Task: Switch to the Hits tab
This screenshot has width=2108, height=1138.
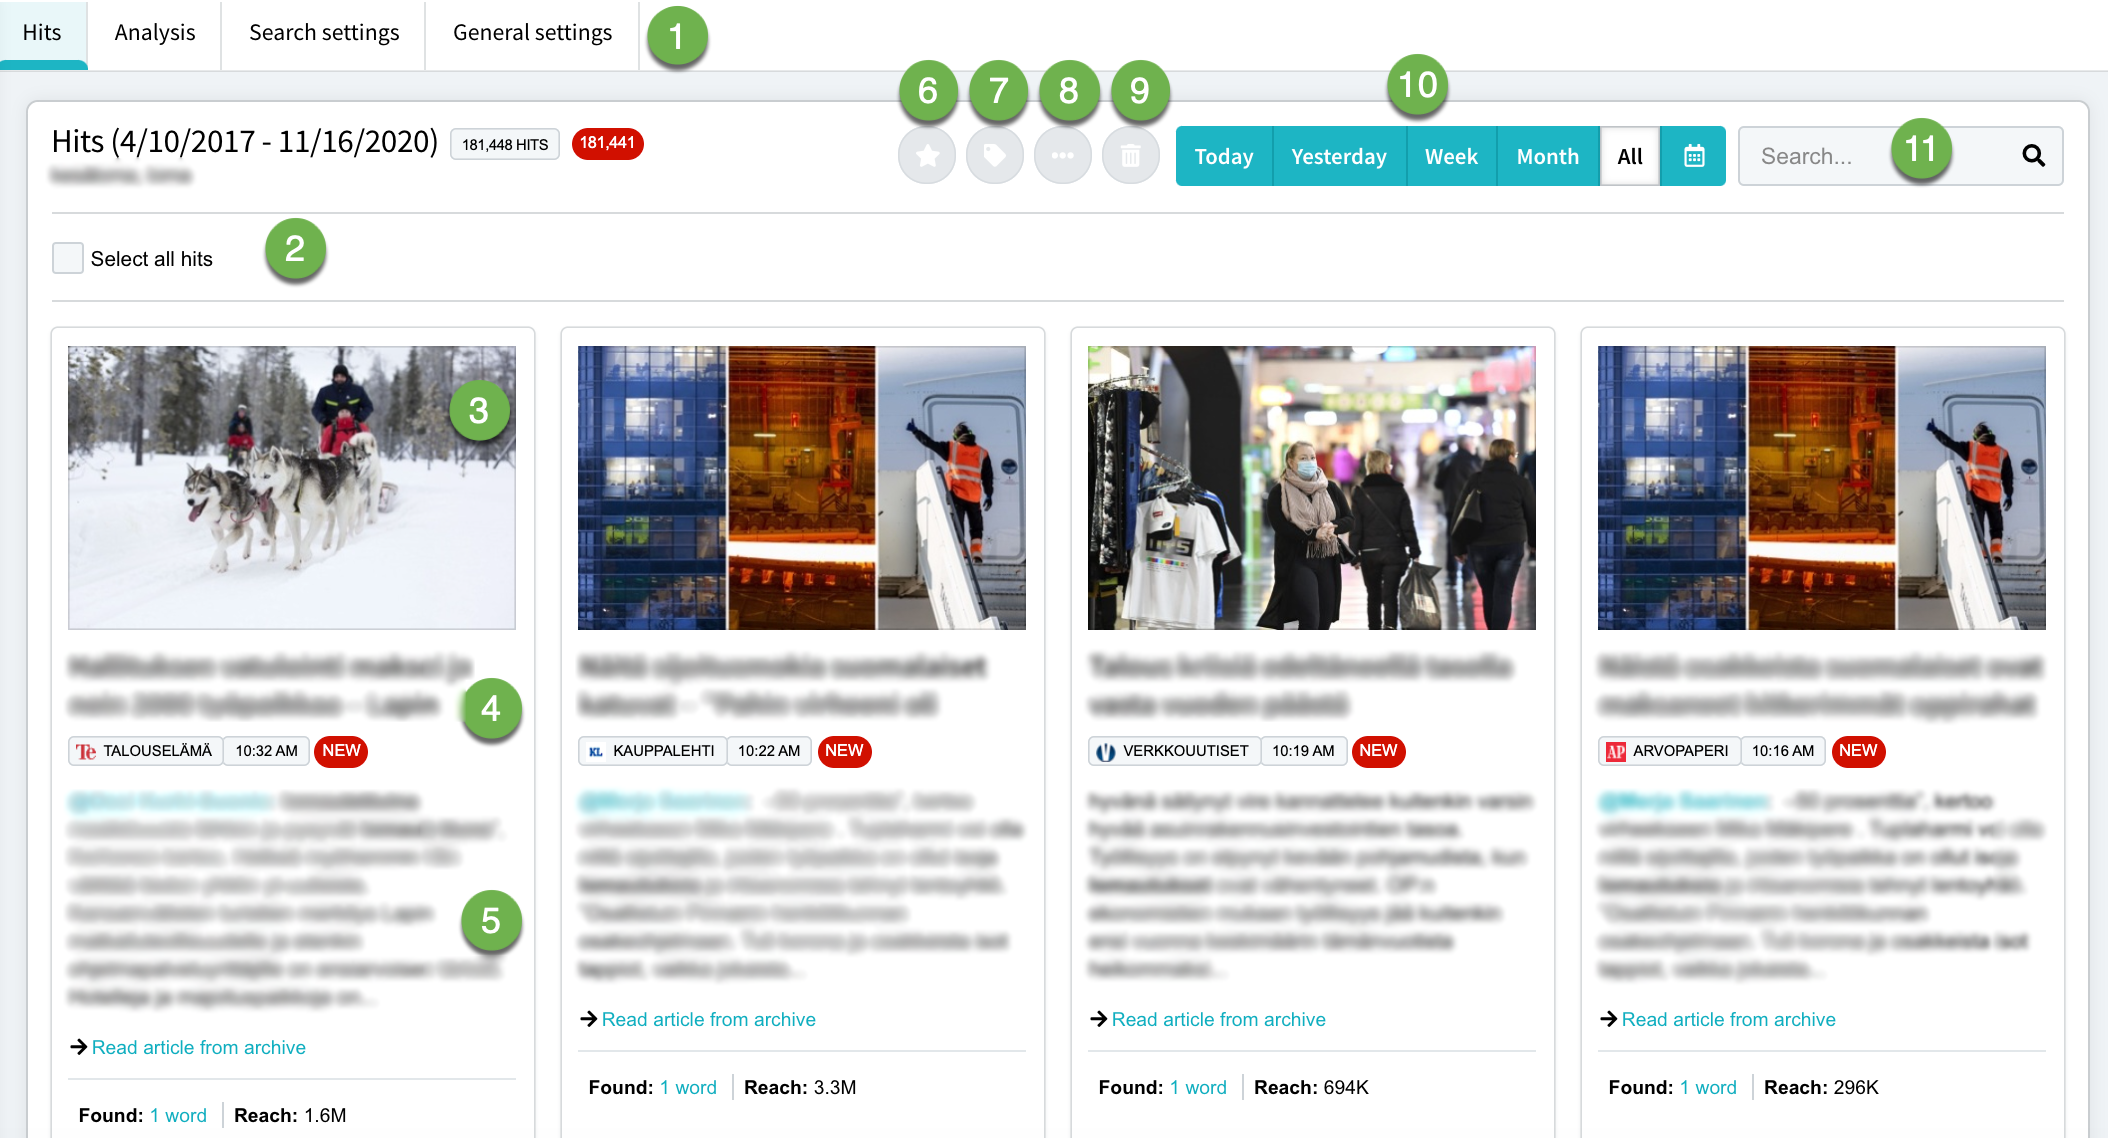Action: point(42,33)
